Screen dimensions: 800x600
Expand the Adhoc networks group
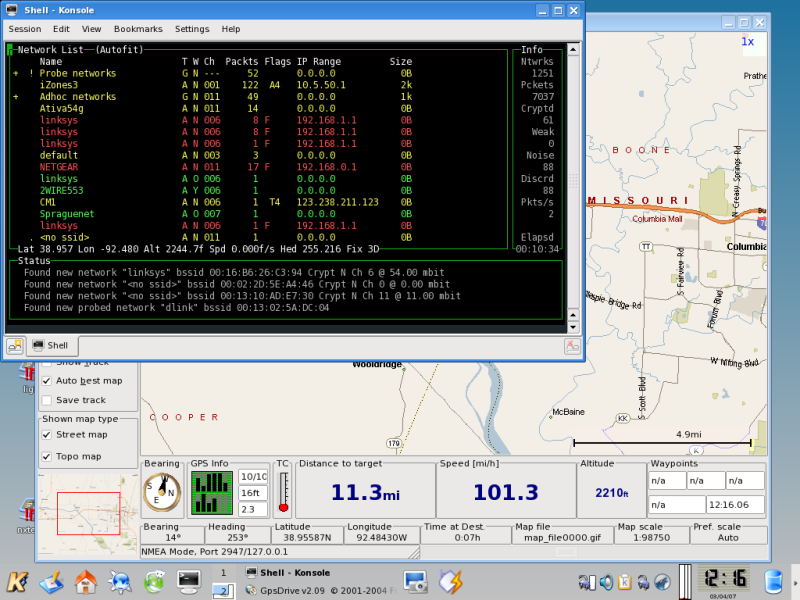point(16,97)
